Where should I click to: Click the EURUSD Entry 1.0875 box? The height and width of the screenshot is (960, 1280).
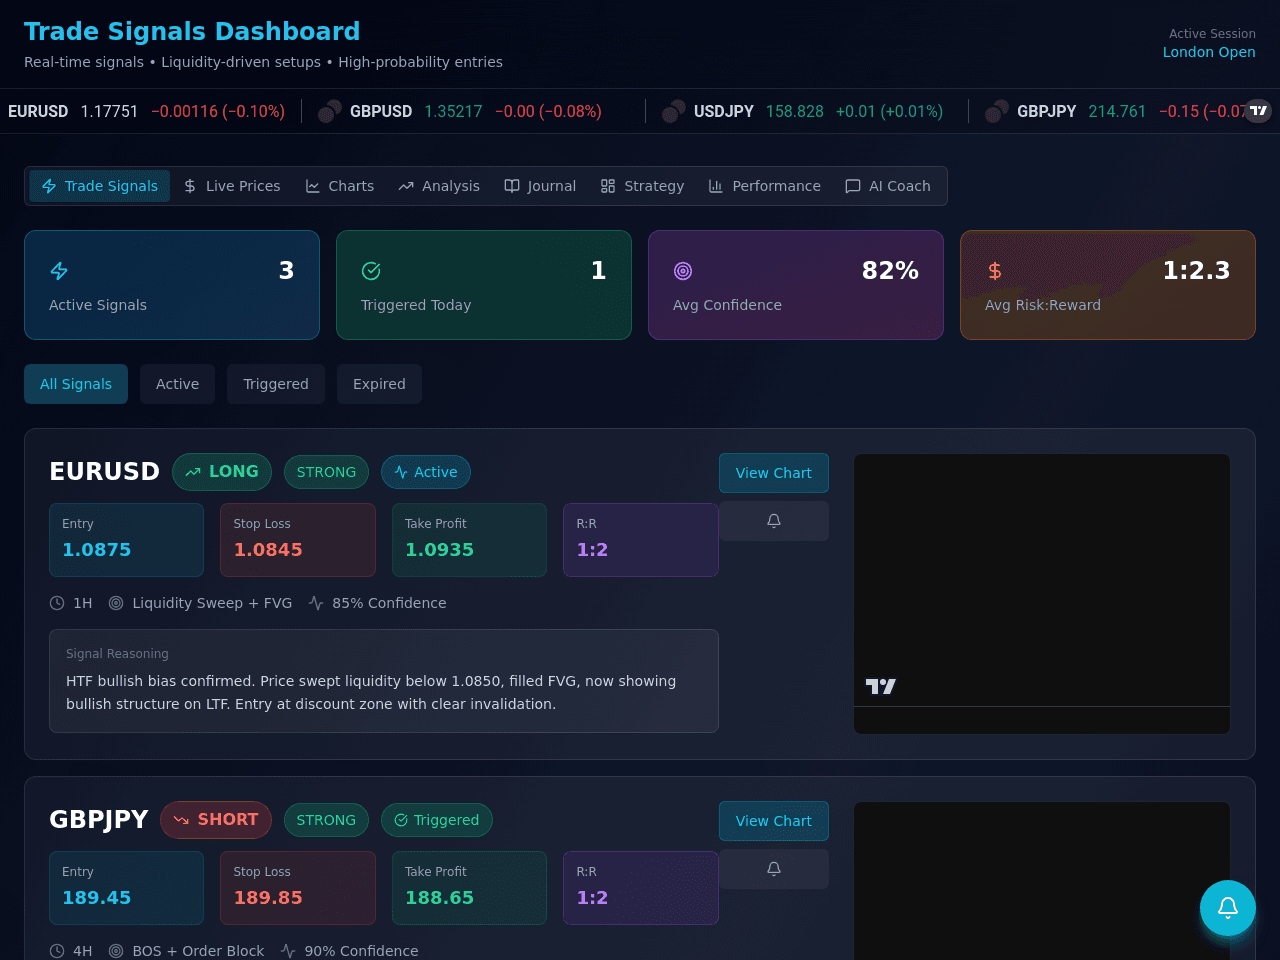(x=126, y=540)
